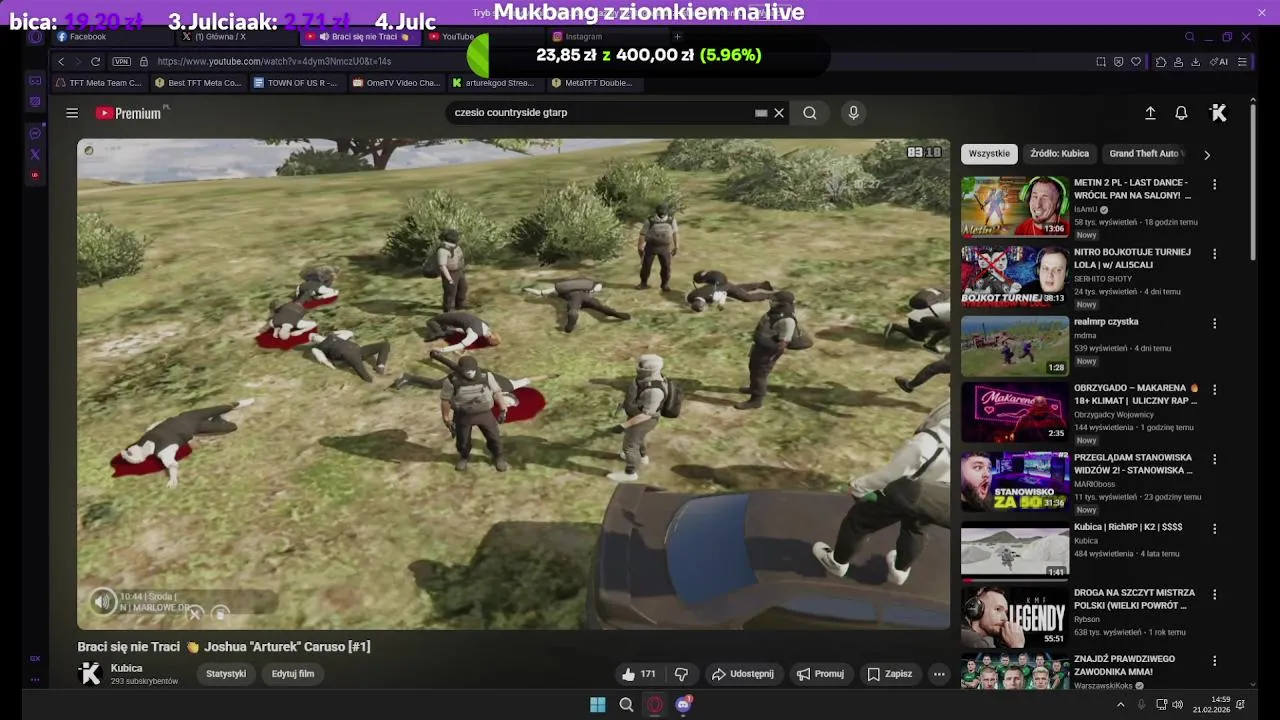1280x720 pixels.
Task: Open options for NITRO BOJKOTUJE video
Action: 1214,254
